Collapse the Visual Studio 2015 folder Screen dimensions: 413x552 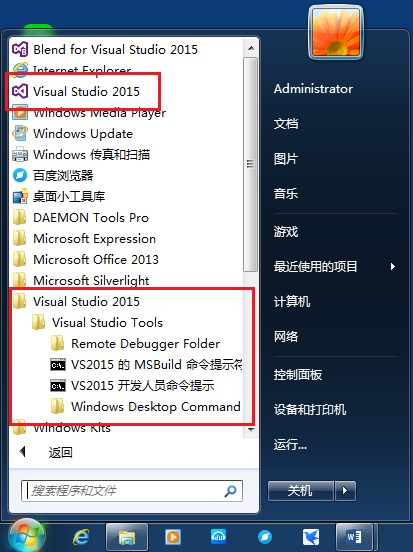coord(86,302)
